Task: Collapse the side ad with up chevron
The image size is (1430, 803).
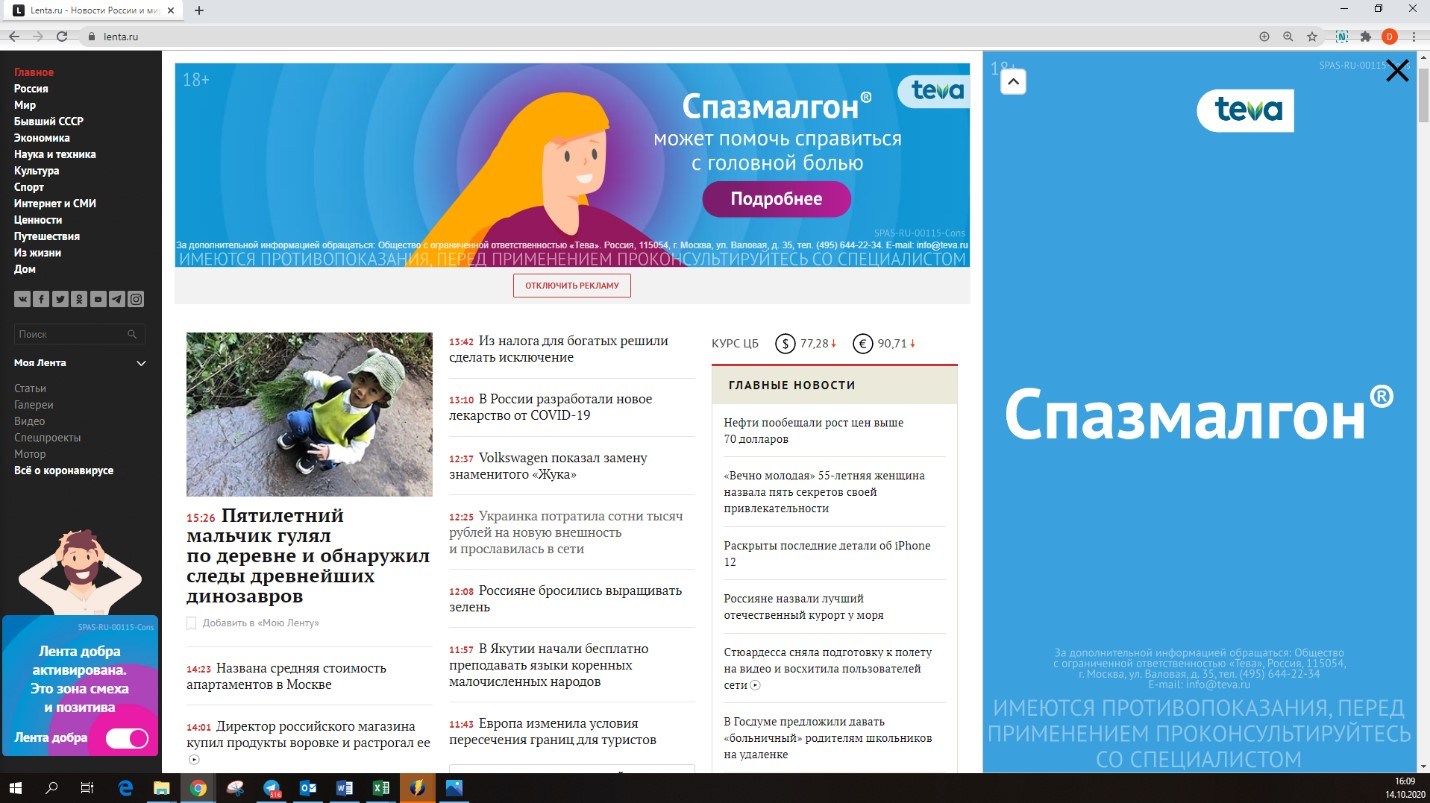Action: [x=1013, y=81]
